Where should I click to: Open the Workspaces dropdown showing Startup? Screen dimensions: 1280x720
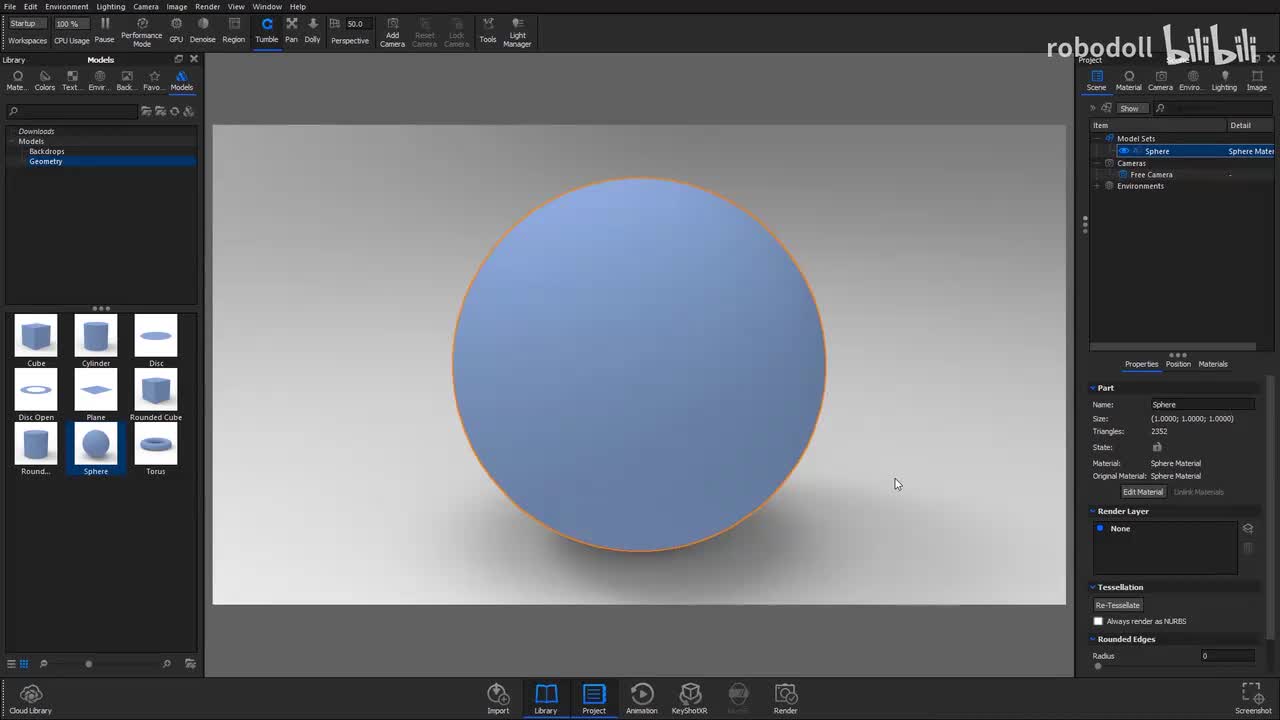27,24
